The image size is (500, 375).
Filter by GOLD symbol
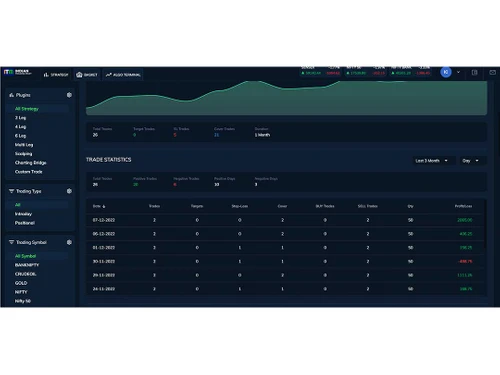(21, 283)
